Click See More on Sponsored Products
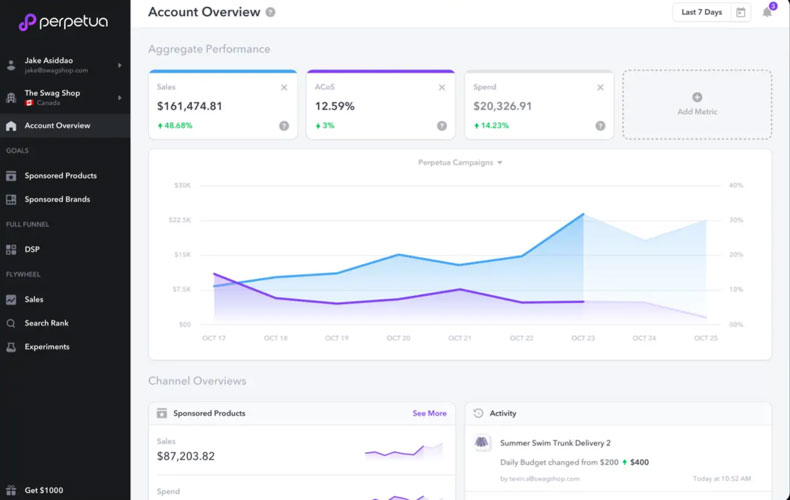 pyautogui.click(x=429, y=413)
